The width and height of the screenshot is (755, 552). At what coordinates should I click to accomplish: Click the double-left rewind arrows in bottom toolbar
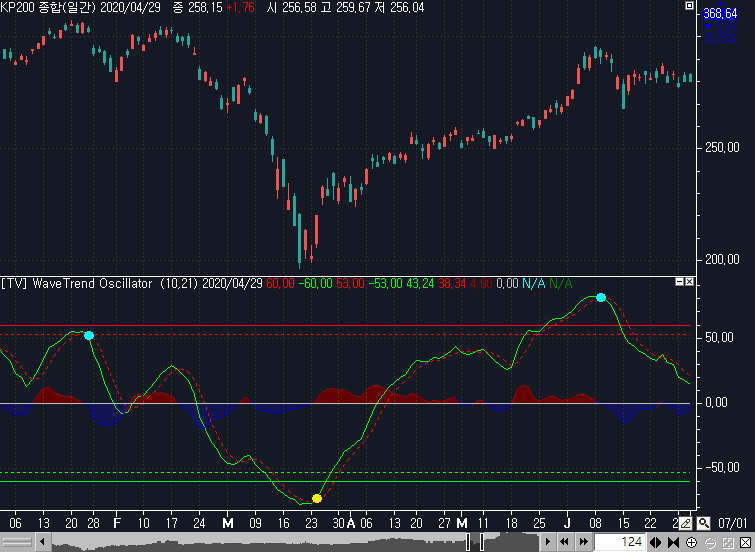(565, 542)
